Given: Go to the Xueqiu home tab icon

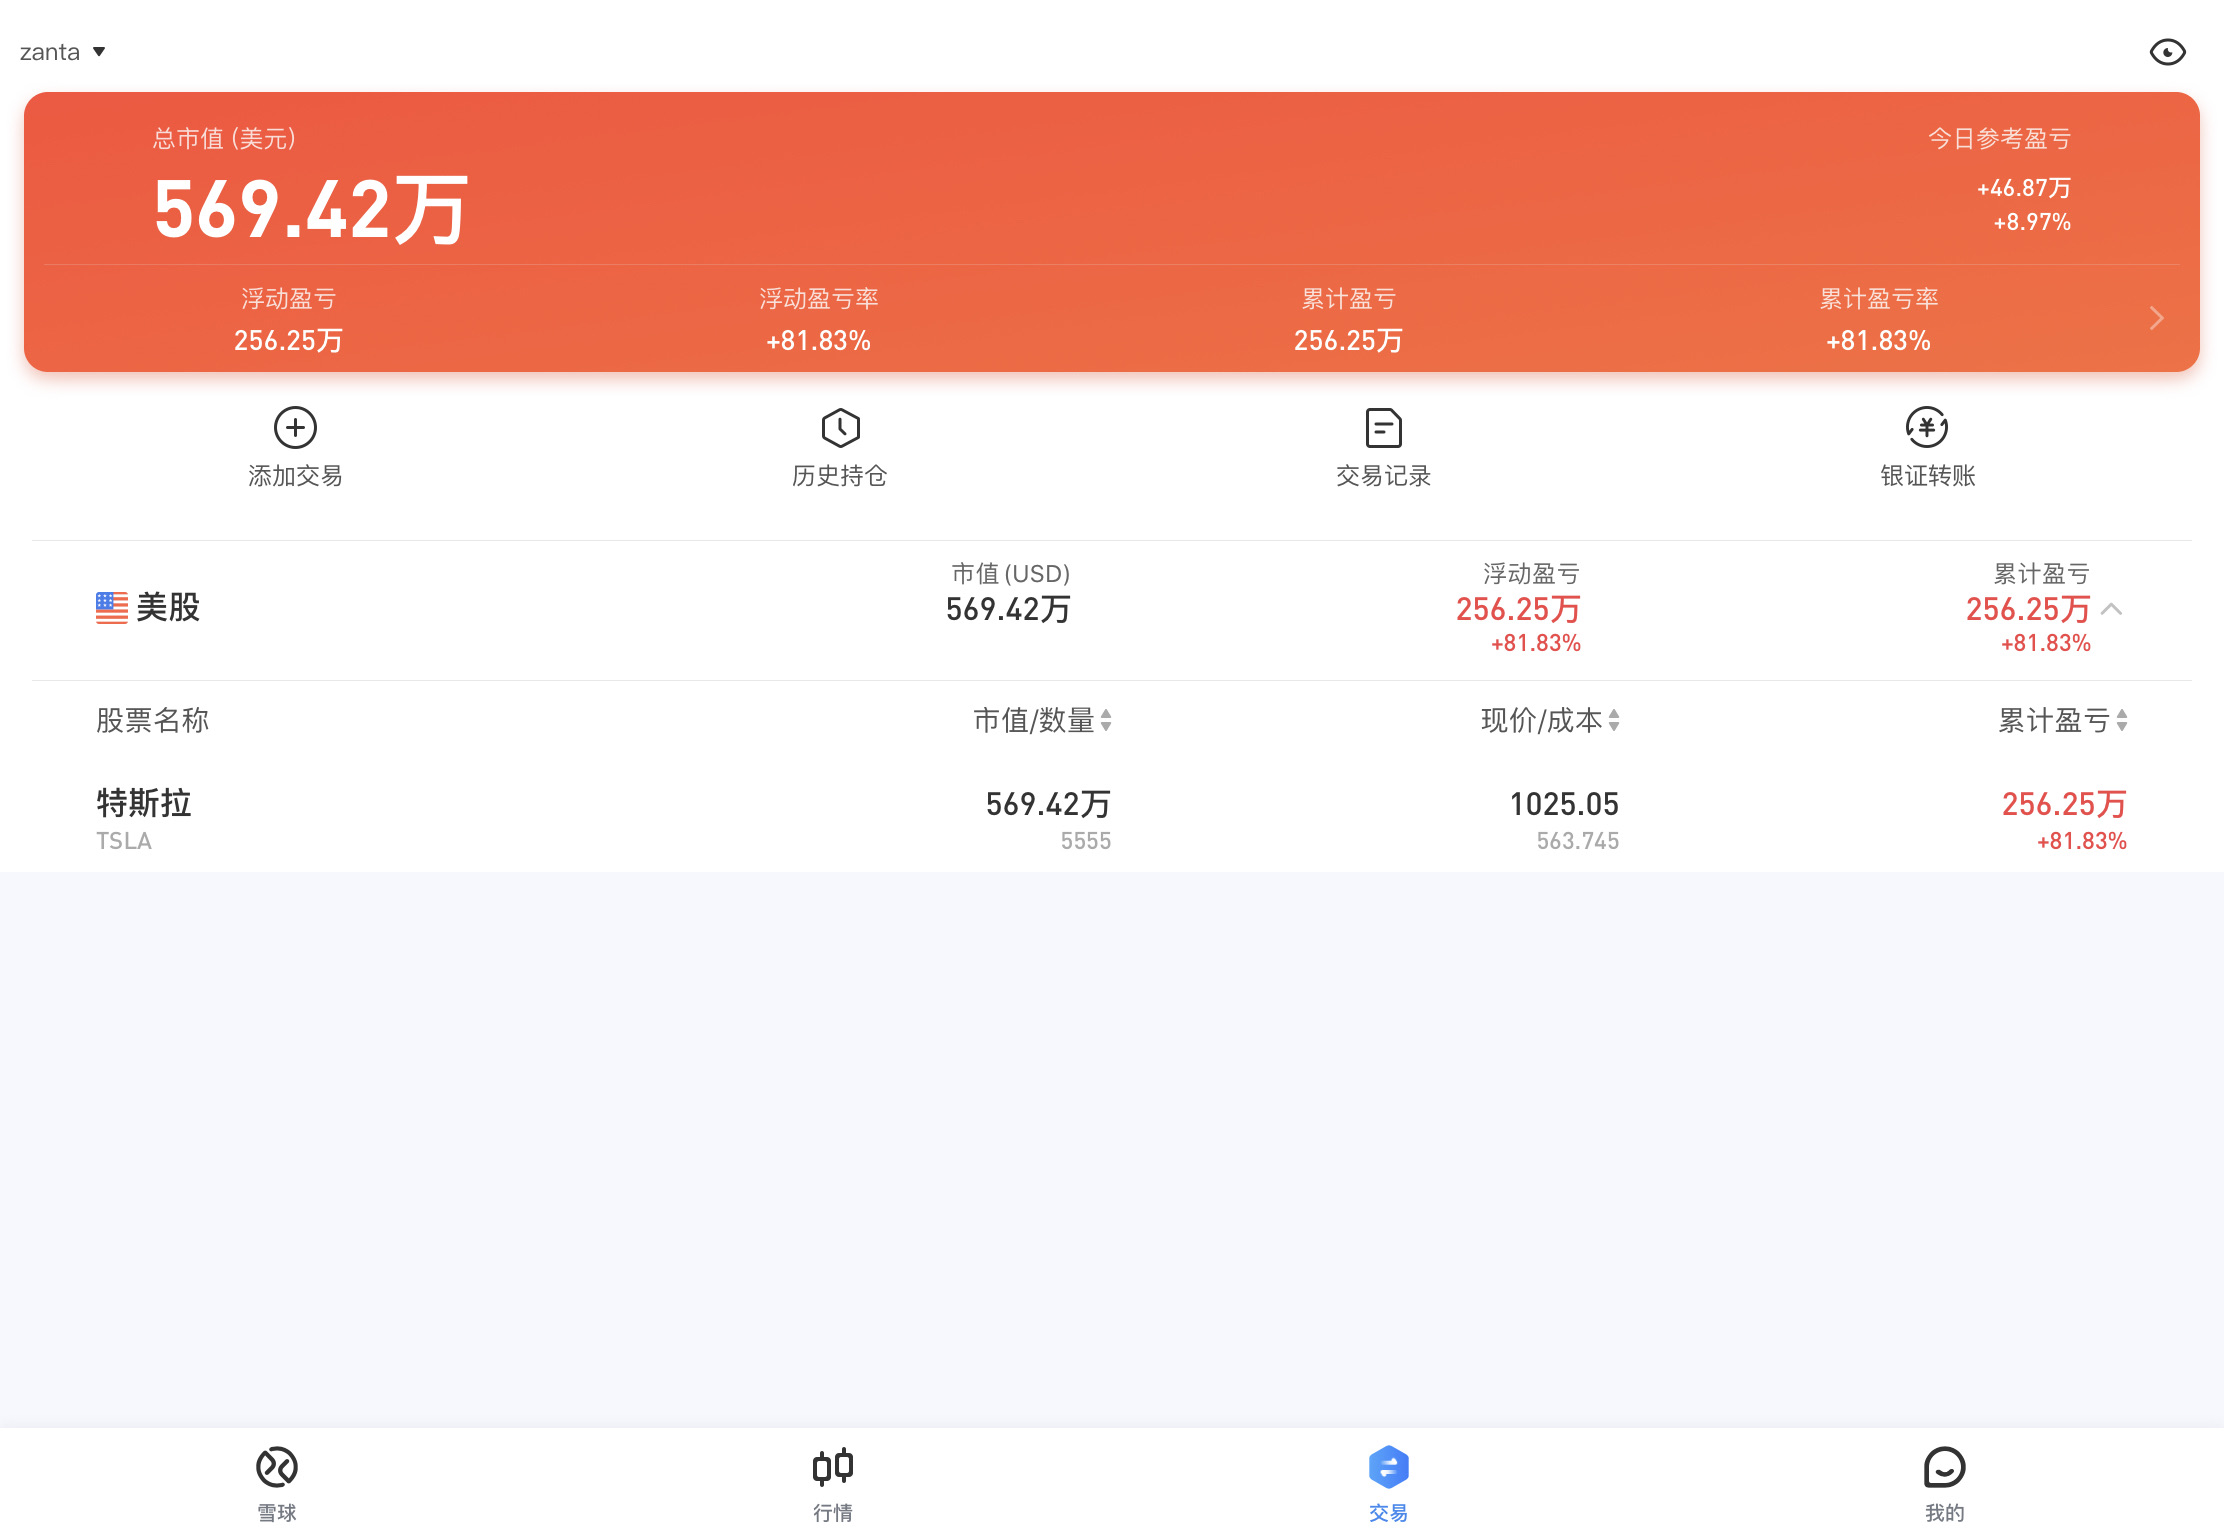Looking at the screenshot, I should click(277, 1467).
